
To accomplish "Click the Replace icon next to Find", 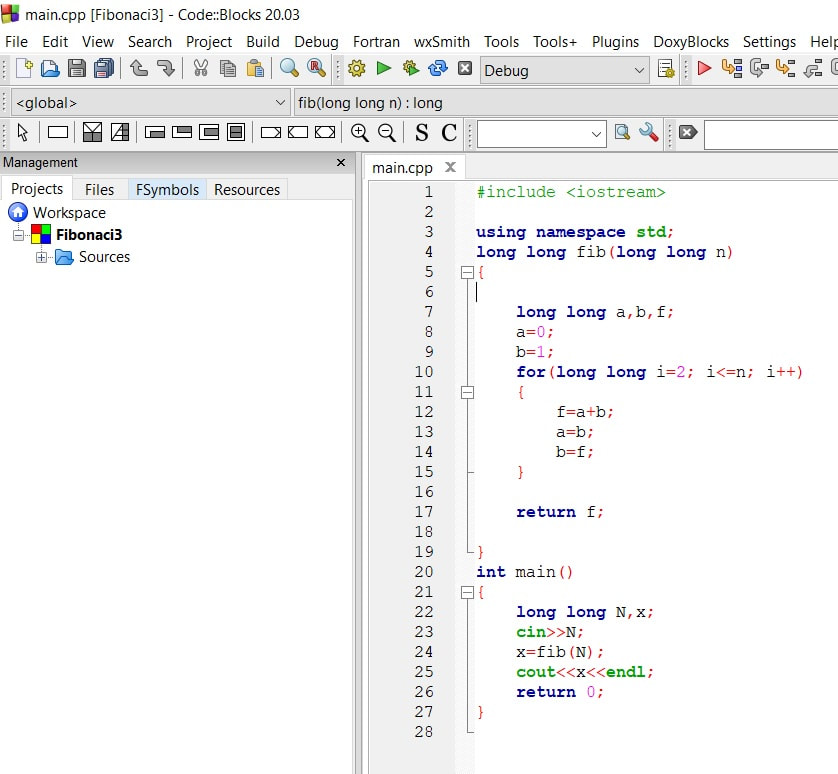I will click(x=316, y=68).
